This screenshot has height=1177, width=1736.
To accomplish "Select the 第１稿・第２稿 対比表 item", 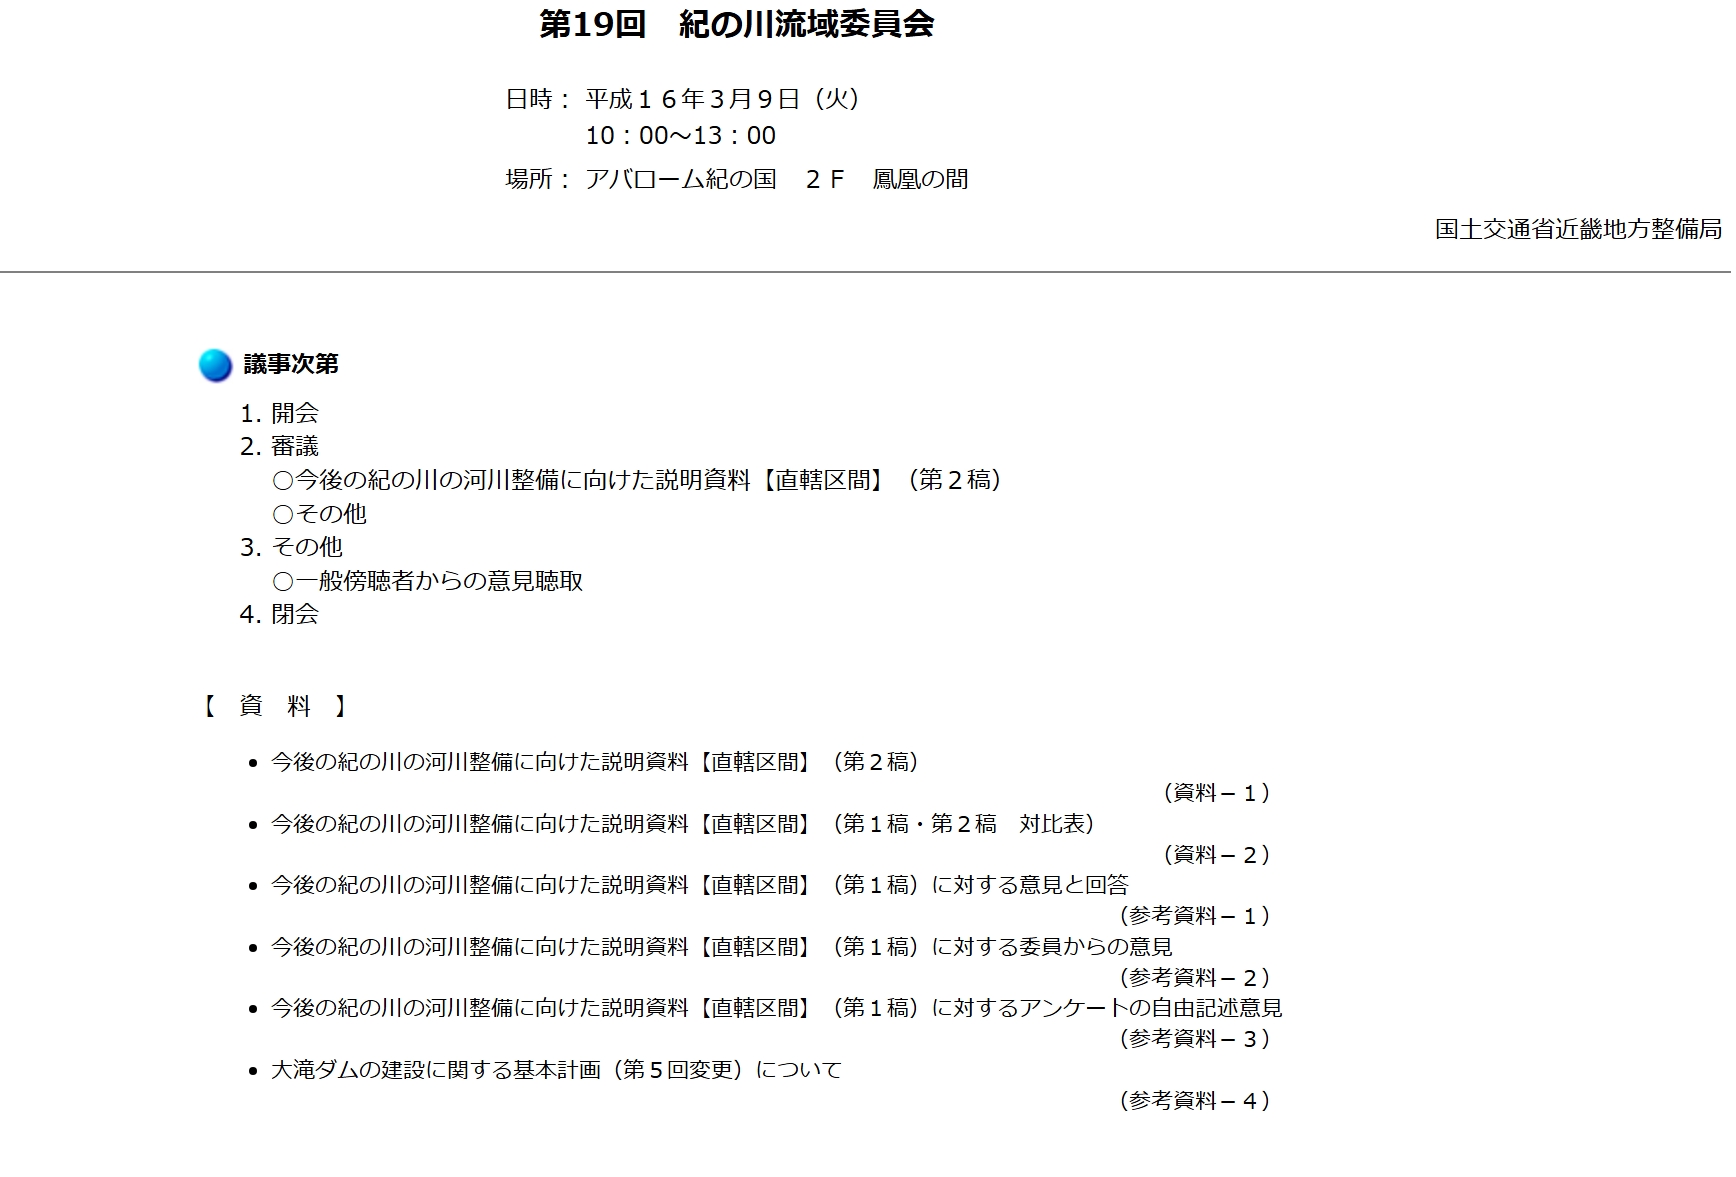I will click(683, 824).
